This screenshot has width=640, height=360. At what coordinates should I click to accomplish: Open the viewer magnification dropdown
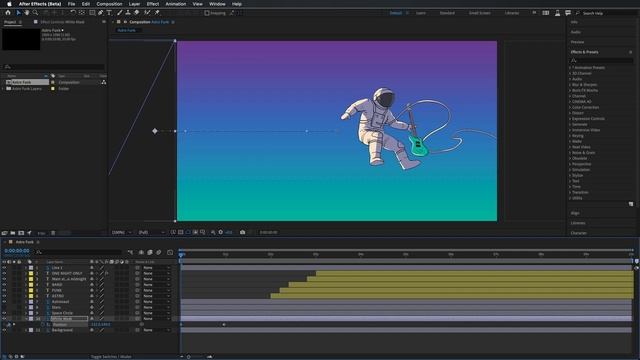(122, 232)
